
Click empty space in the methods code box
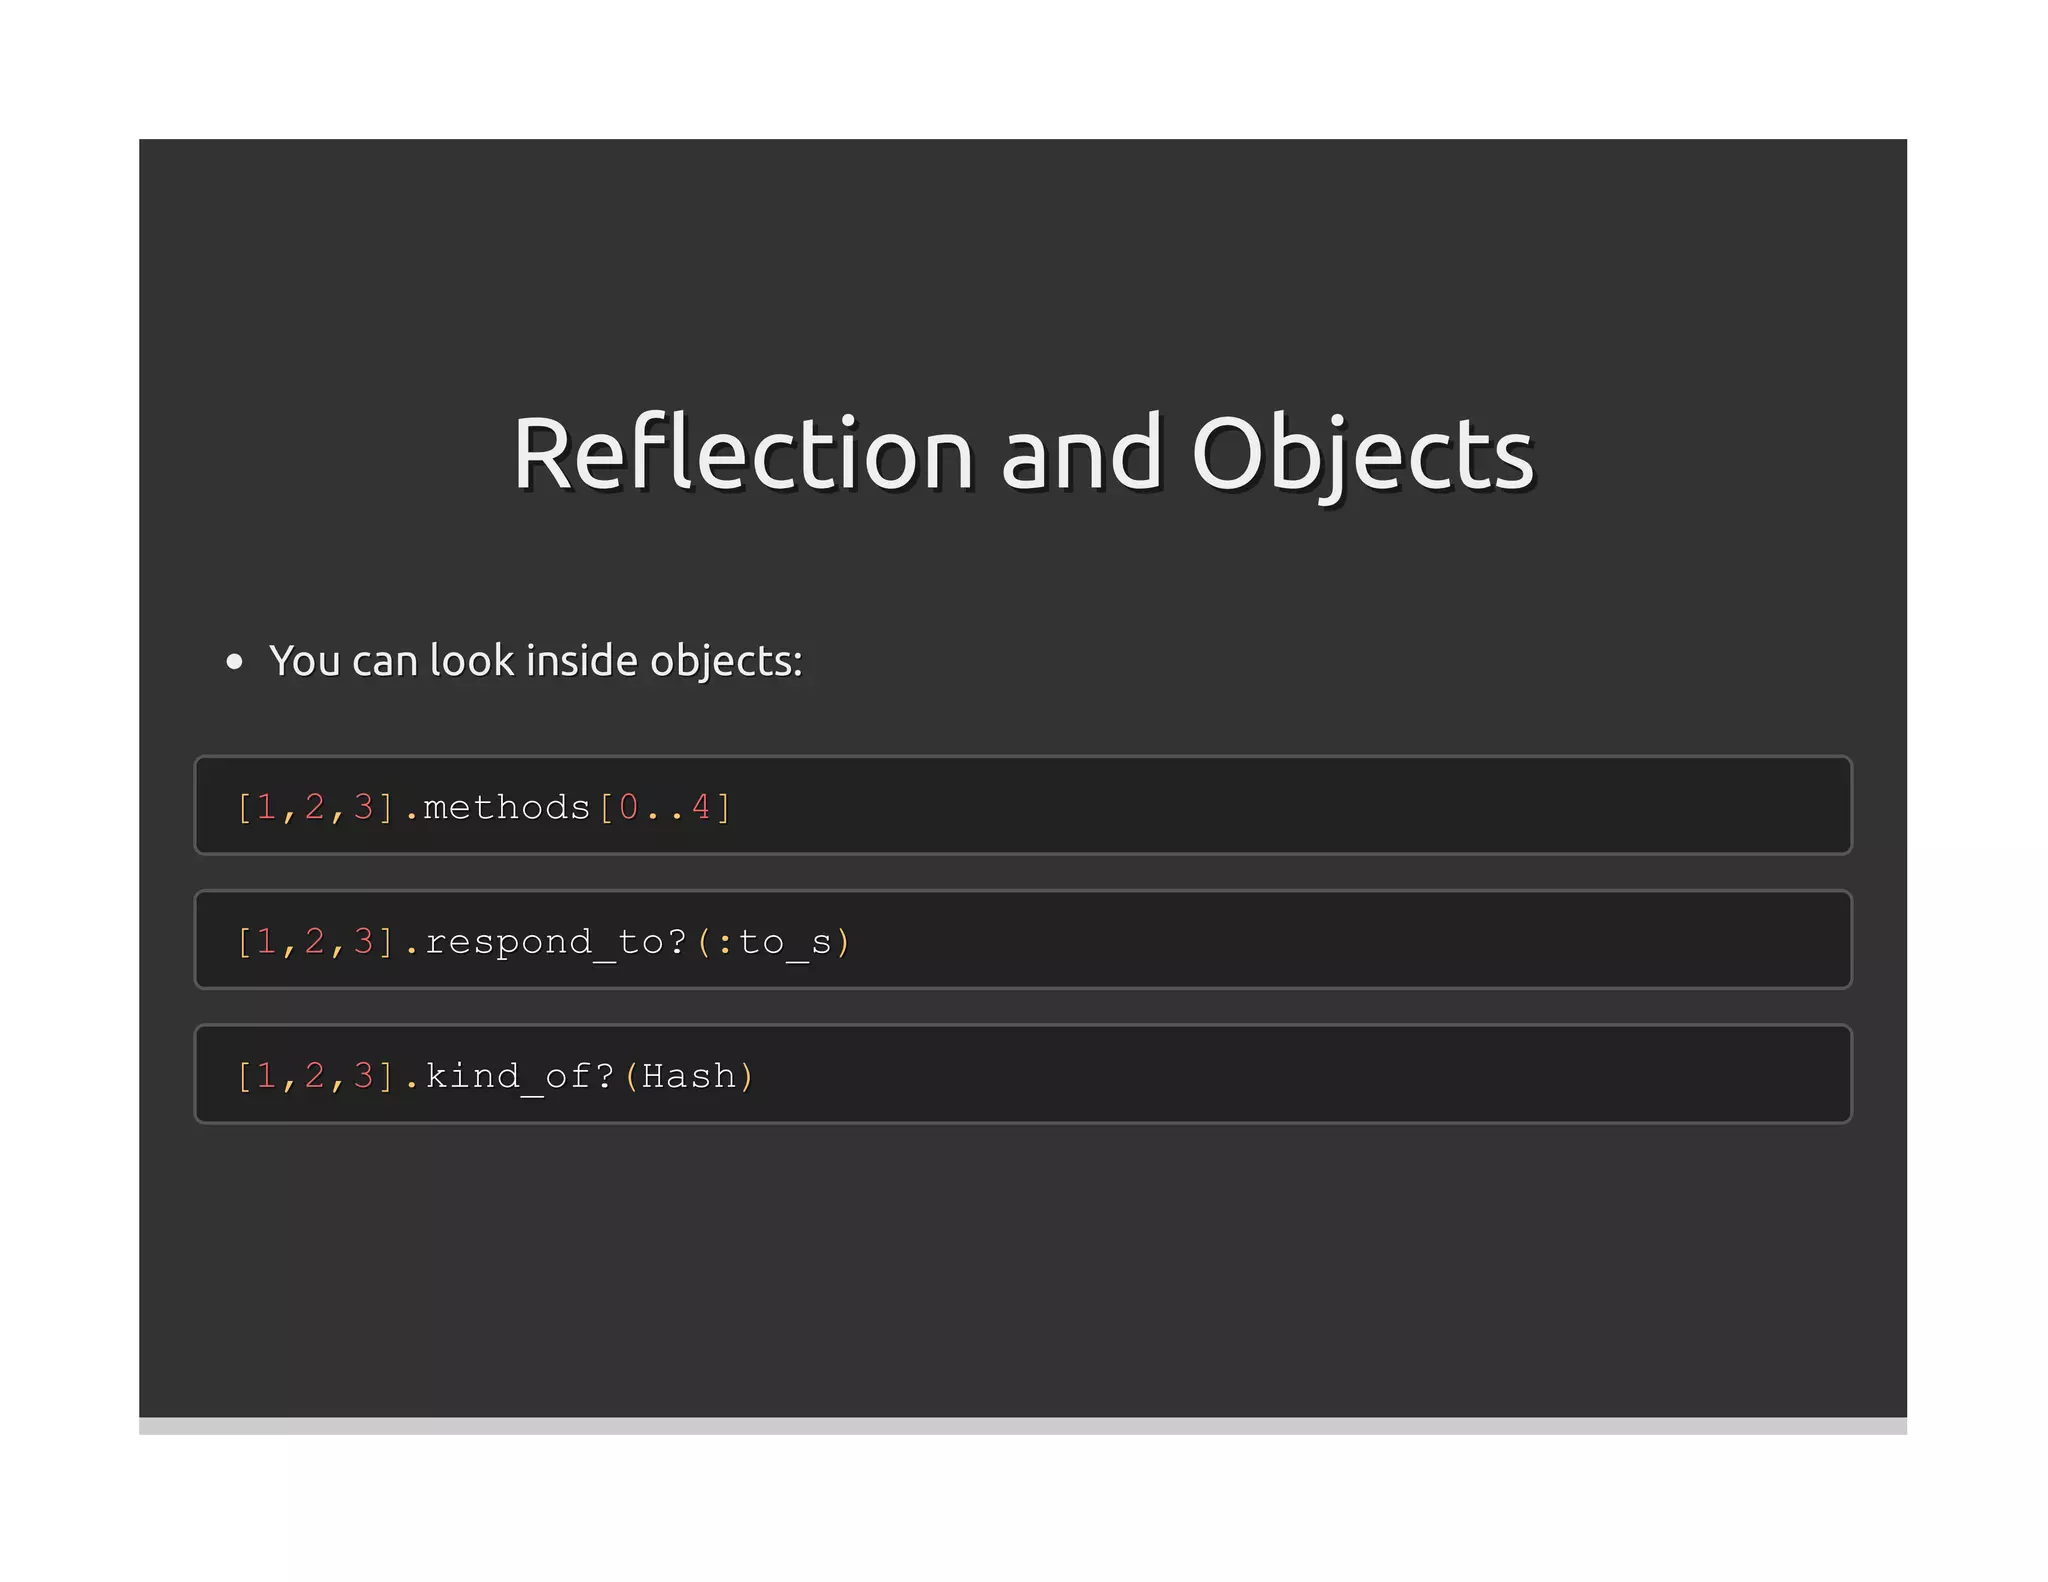coord(1300,806)
